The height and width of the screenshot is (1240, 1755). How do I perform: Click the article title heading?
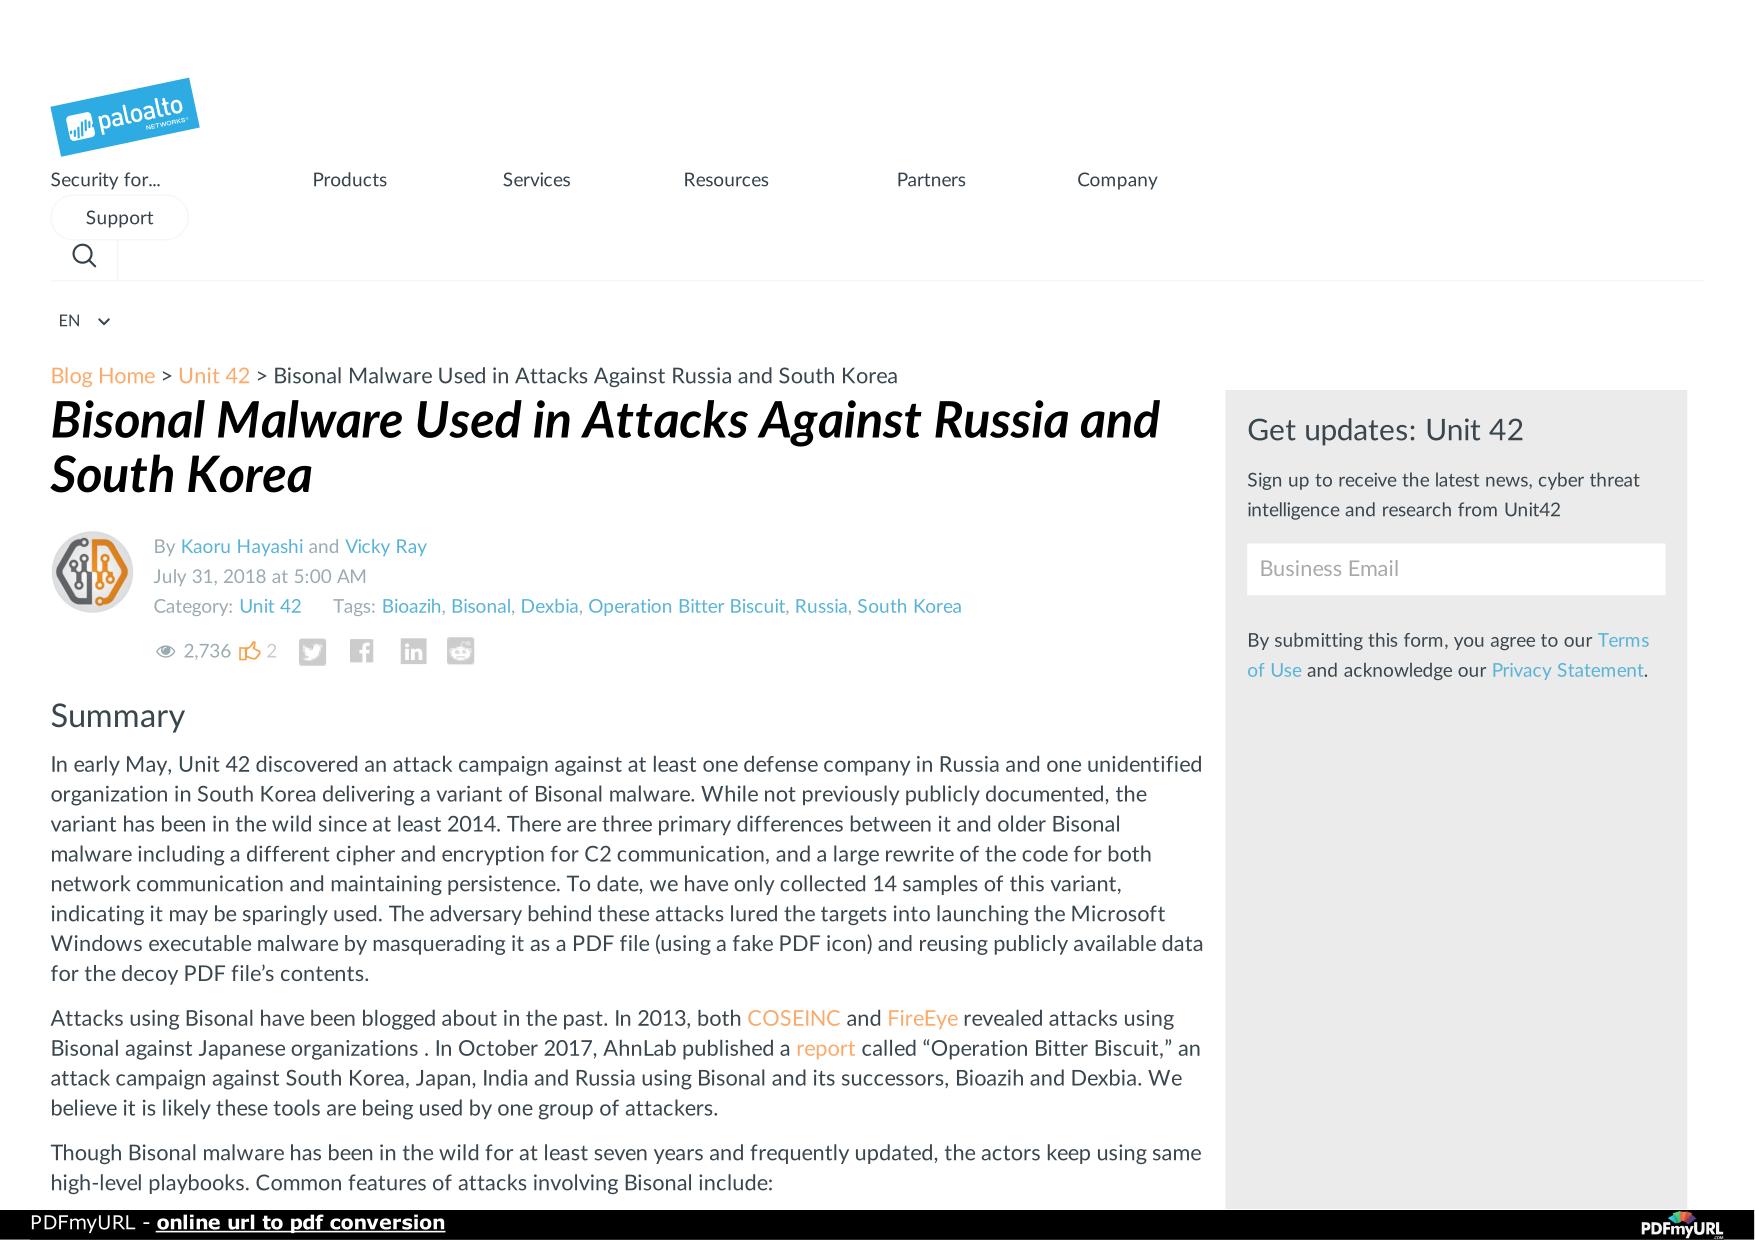(605, 447)
